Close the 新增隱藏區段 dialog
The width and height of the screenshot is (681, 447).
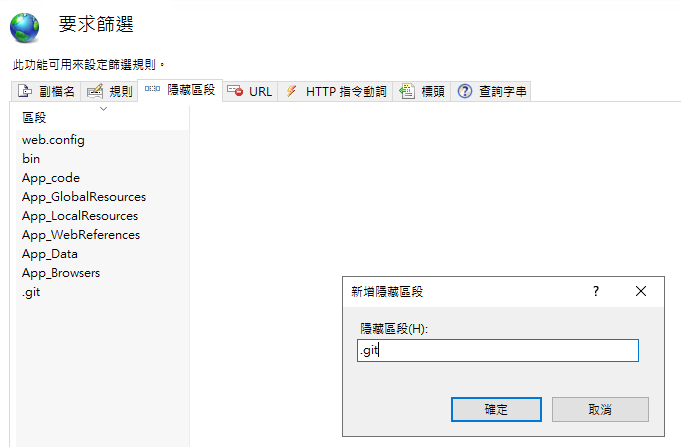click(641, 291)
